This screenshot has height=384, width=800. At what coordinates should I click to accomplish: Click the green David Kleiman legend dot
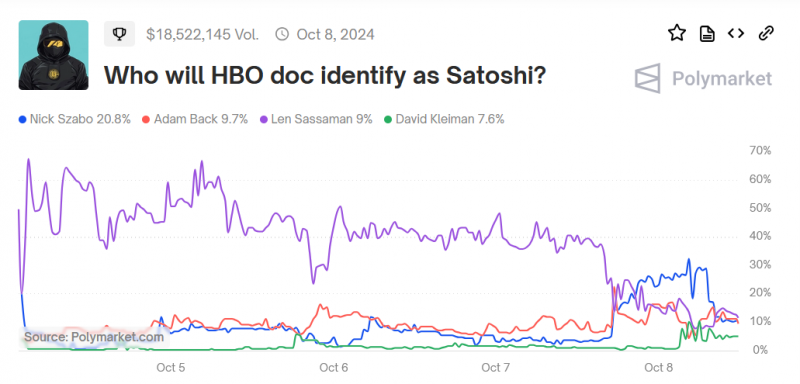(x=388, y=119)
